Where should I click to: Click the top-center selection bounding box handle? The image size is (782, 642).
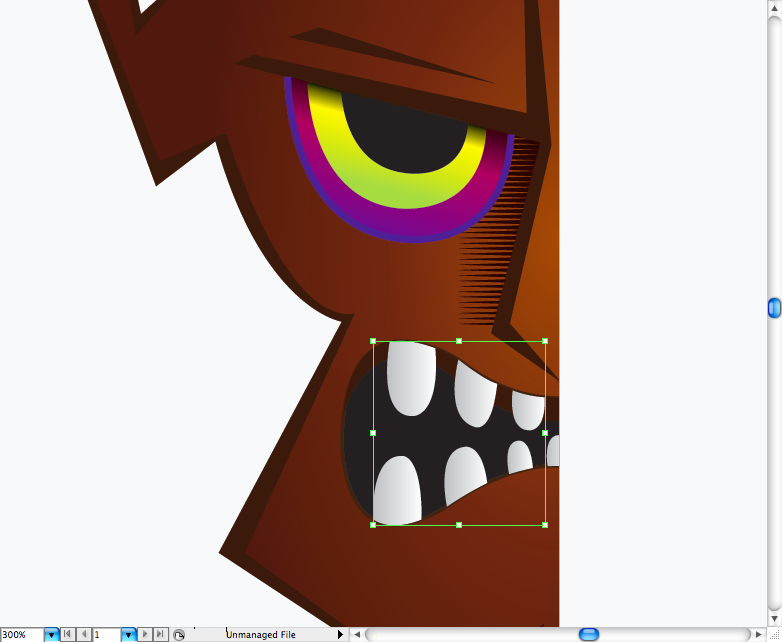pos(459,341)
